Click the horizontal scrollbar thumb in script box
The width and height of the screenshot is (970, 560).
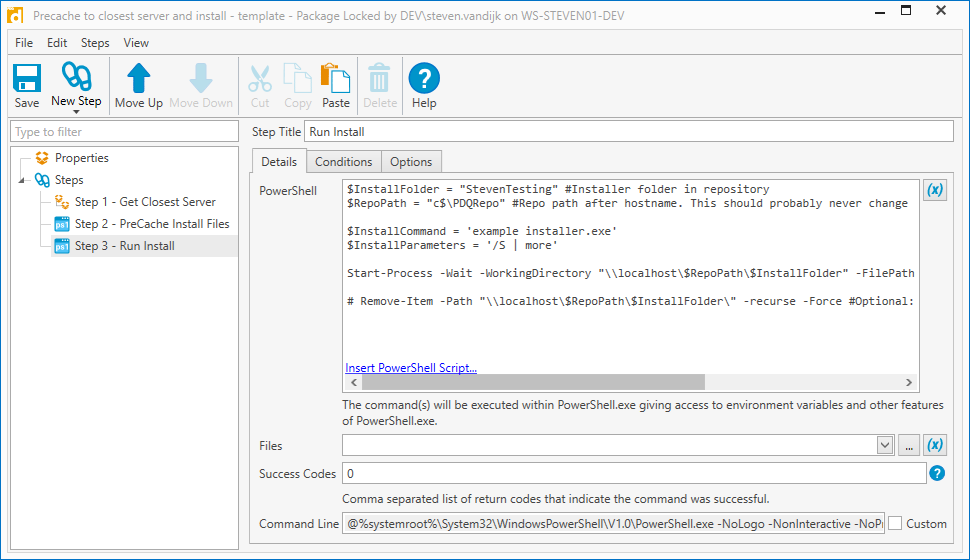click(533, 382)
